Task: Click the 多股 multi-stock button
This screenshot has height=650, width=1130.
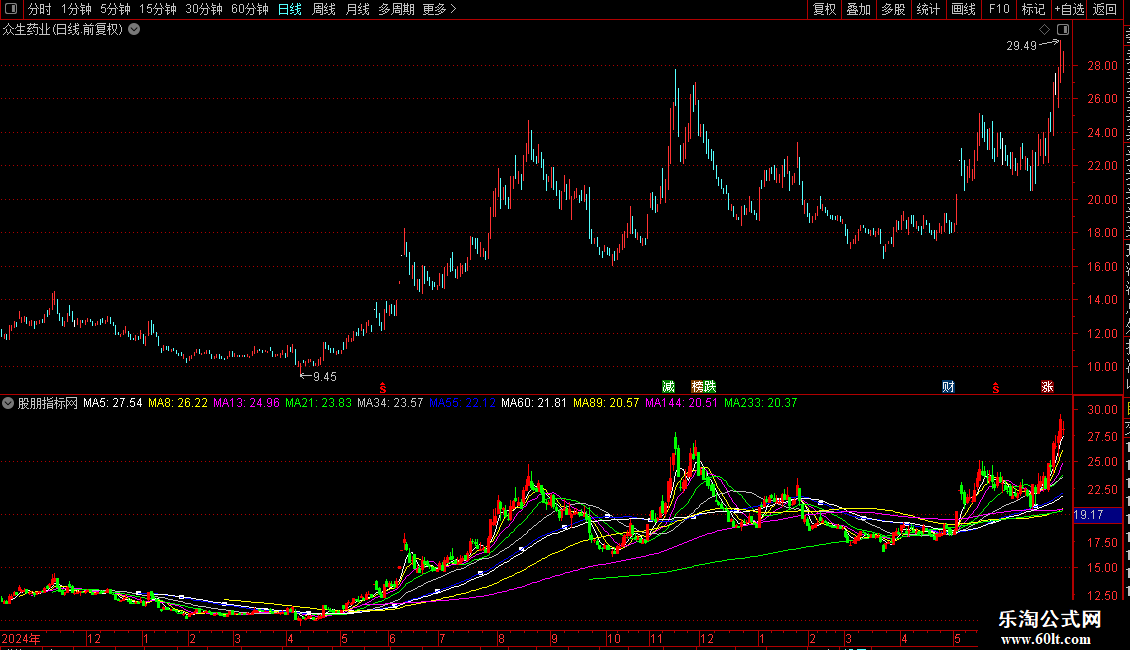Action: pos(893,9)
